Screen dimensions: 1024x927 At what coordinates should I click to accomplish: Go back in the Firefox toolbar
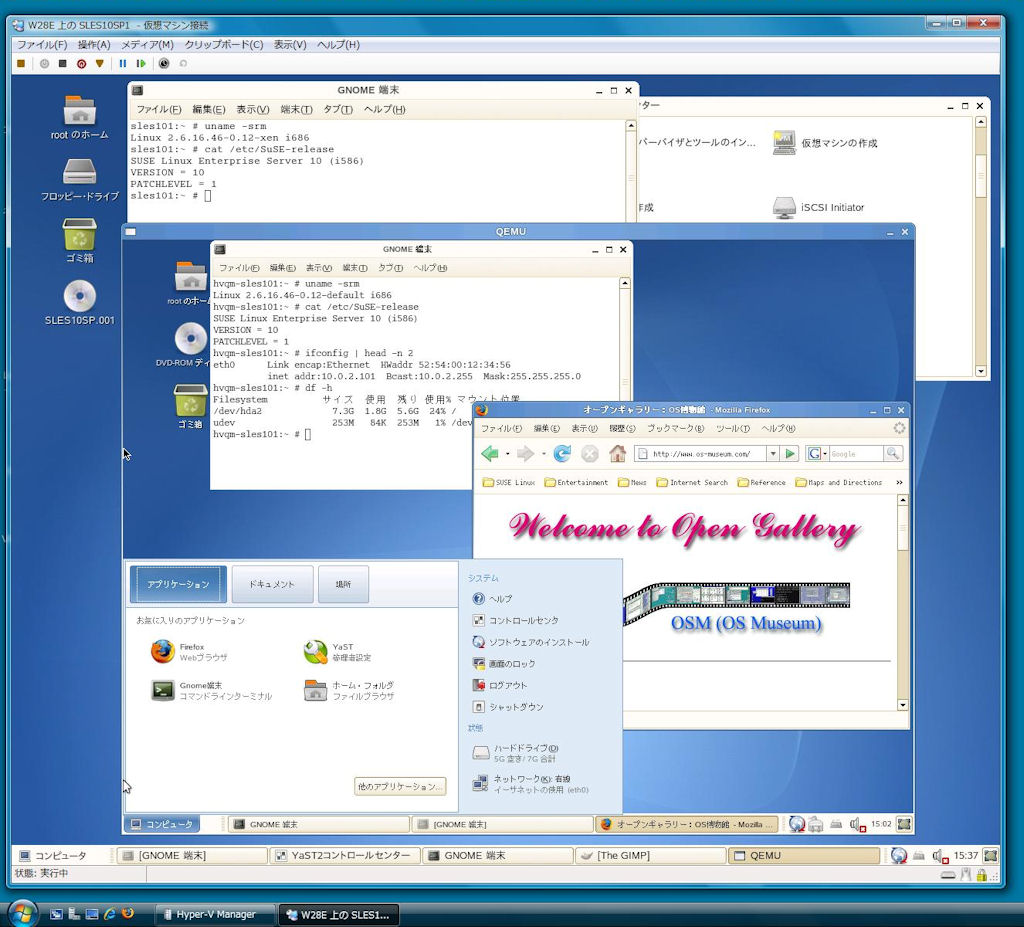(x=490, y=453)
